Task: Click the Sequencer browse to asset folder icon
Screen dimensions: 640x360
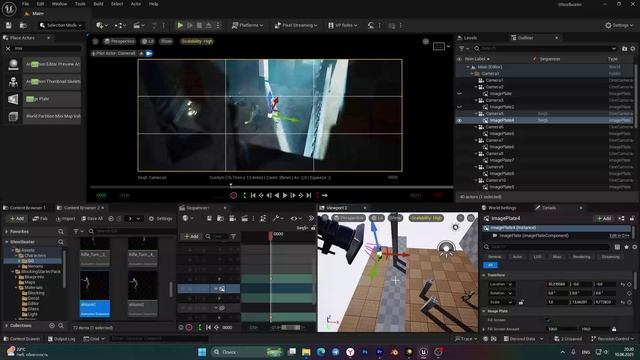Action: 220,219
